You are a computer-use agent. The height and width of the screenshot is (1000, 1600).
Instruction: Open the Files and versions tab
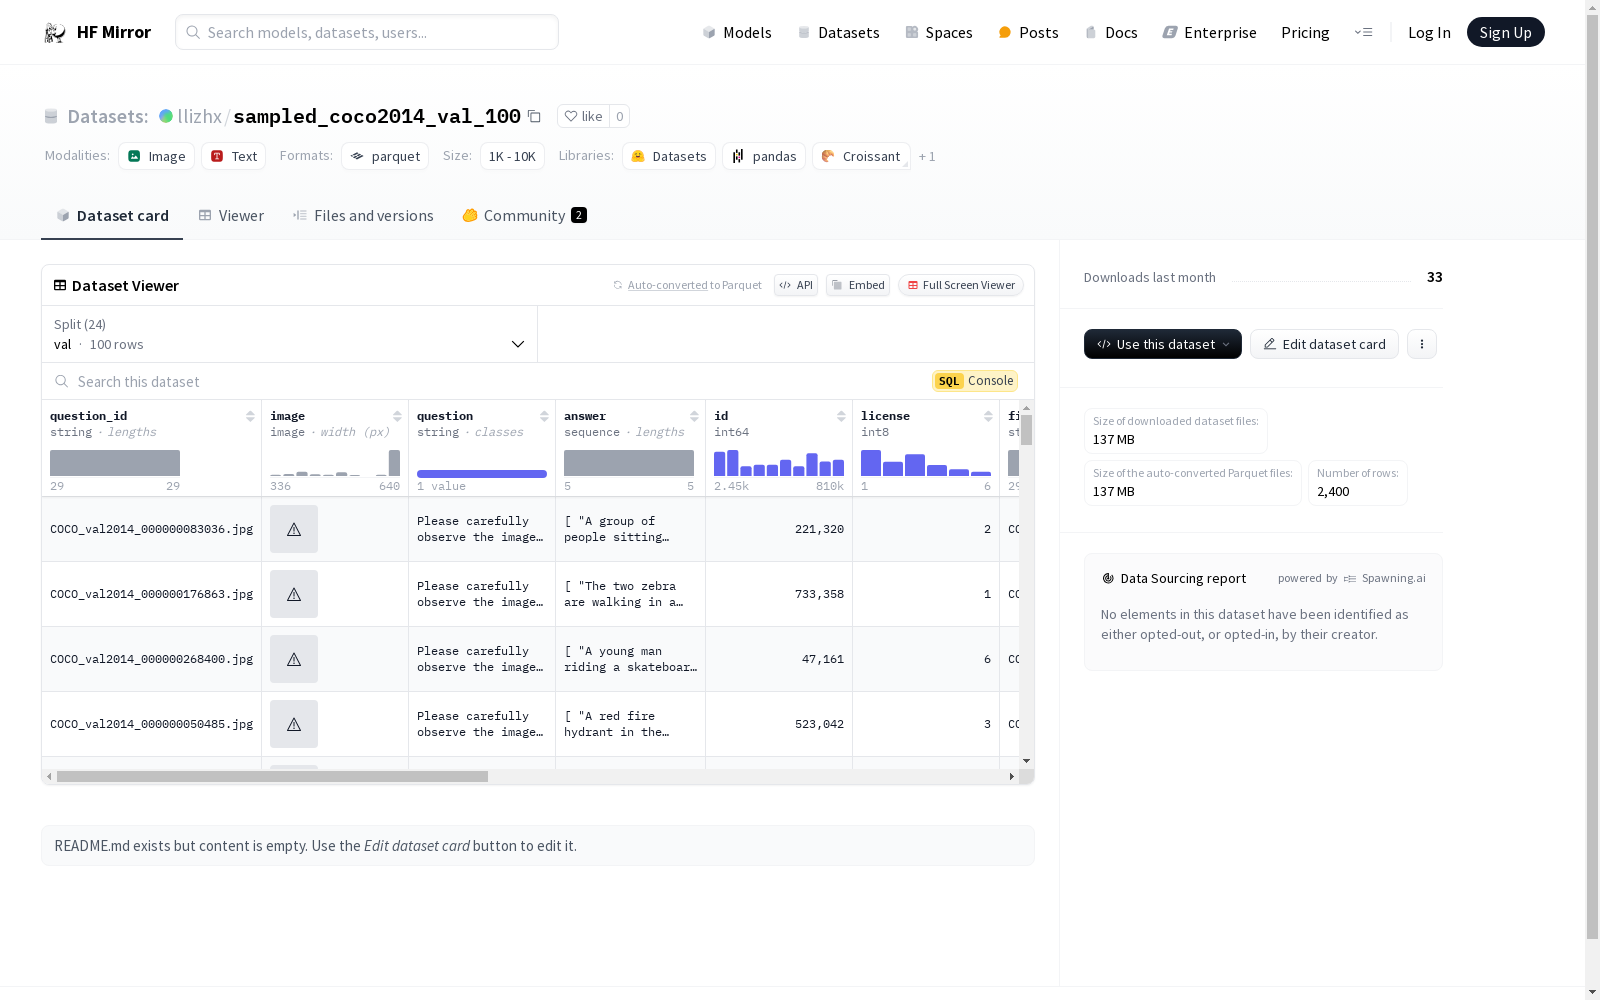click(x=363, y=216)
